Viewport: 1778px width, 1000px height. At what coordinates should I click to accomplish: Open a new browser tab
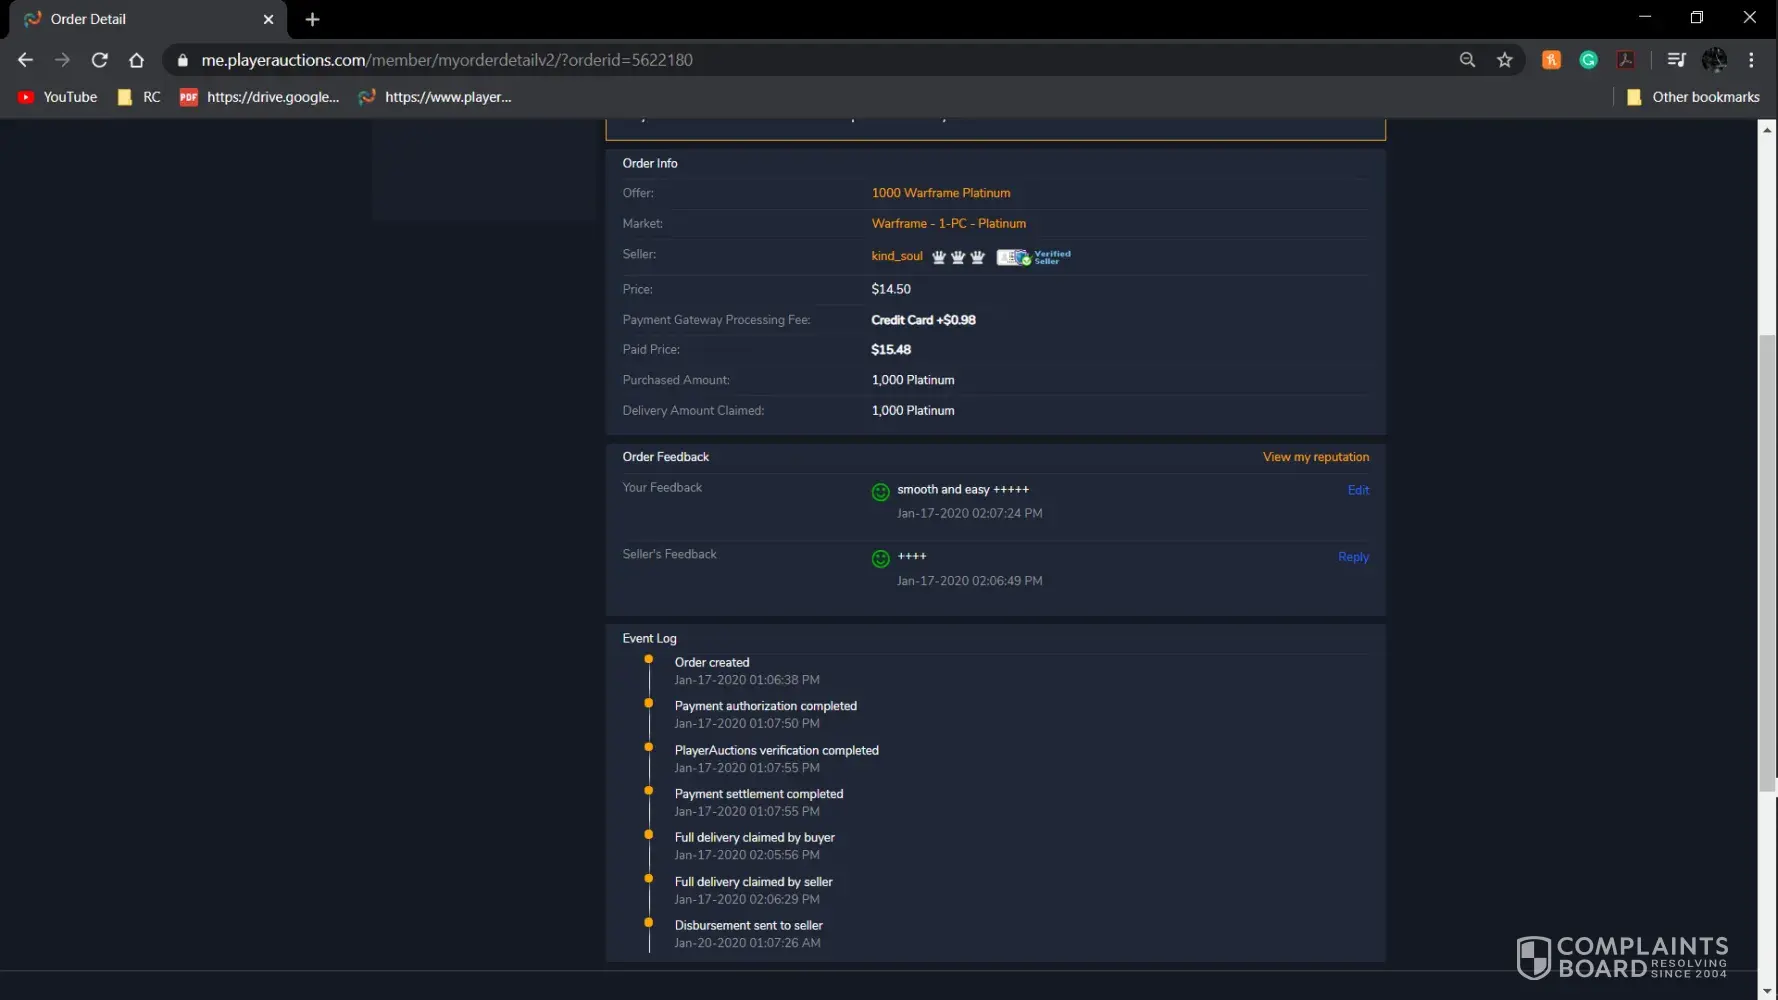[x=312, y=19]
